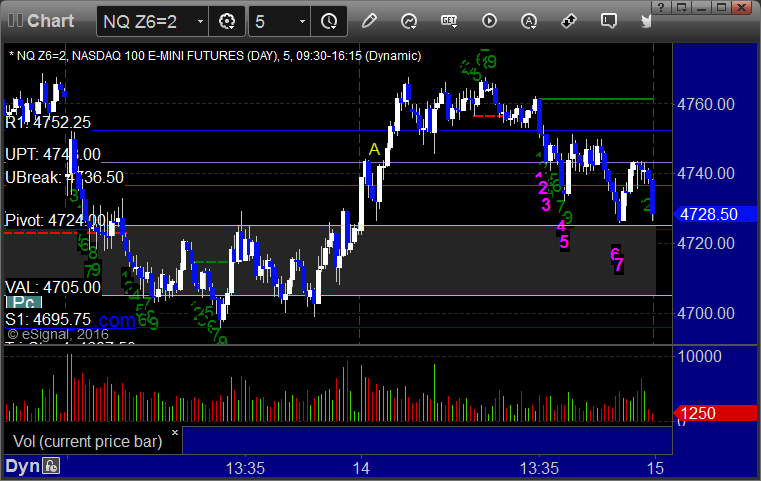Click the pop-out window icon
761x481 pixels.
pos(681,7)
